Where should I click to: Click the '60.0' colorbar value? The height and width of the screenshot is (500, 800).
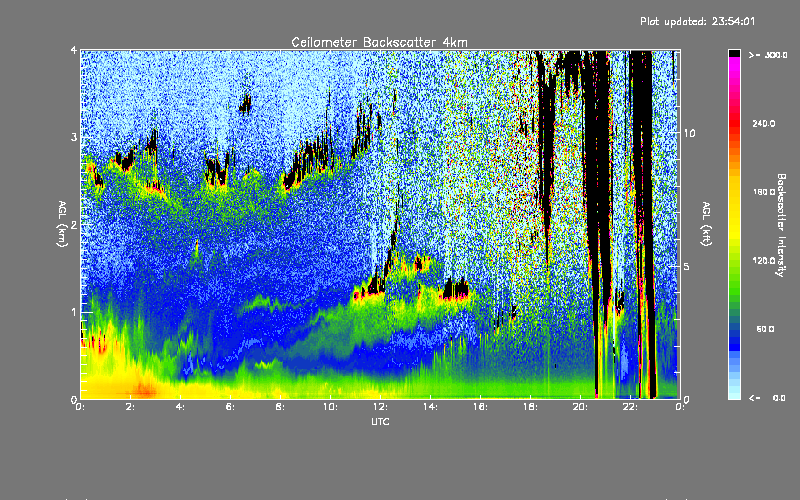click(765, 329)
